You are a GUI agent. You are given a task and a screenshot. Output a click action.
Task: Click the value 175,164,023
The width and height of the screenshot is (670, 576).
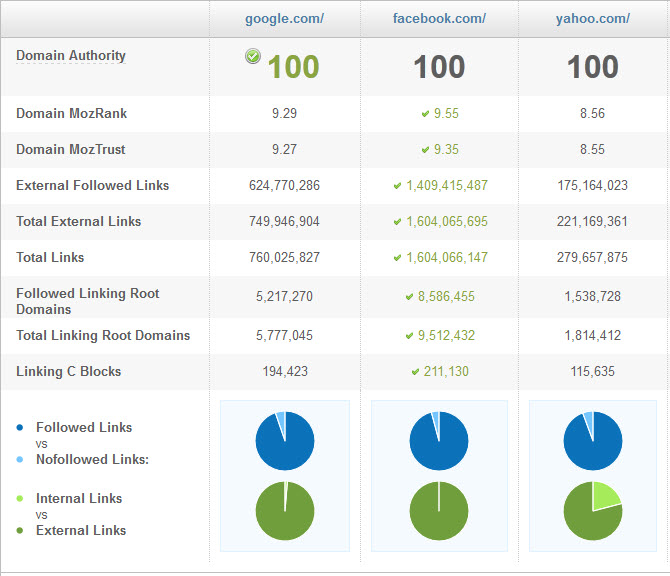tap(593, 185)
